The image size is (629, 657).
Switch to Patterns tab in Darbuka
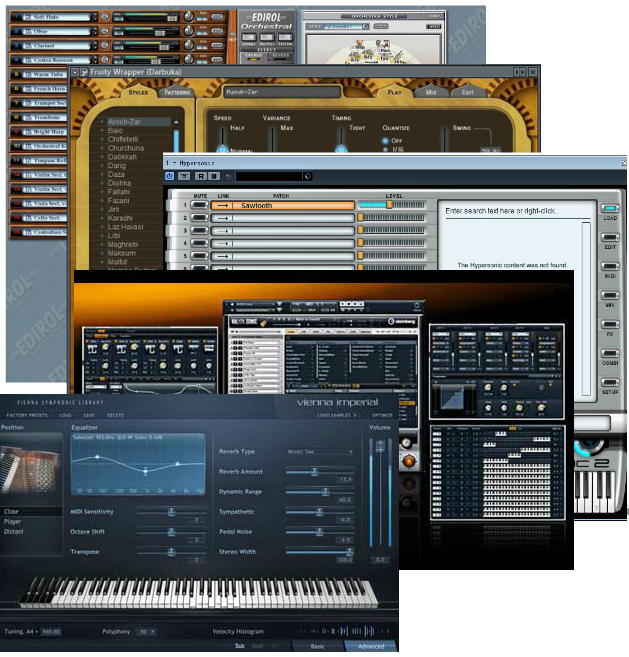click(x=177, y=92)
